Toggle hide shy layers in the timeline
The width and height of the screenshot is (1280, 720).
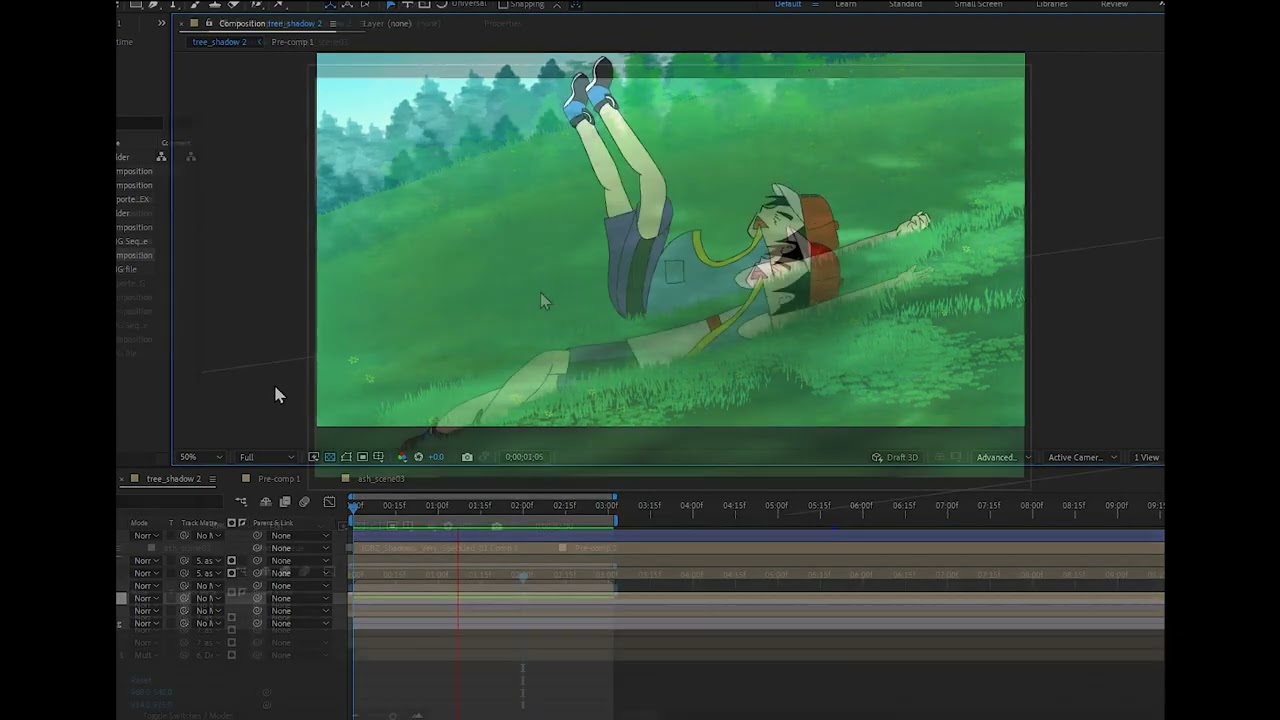[265, 502]
